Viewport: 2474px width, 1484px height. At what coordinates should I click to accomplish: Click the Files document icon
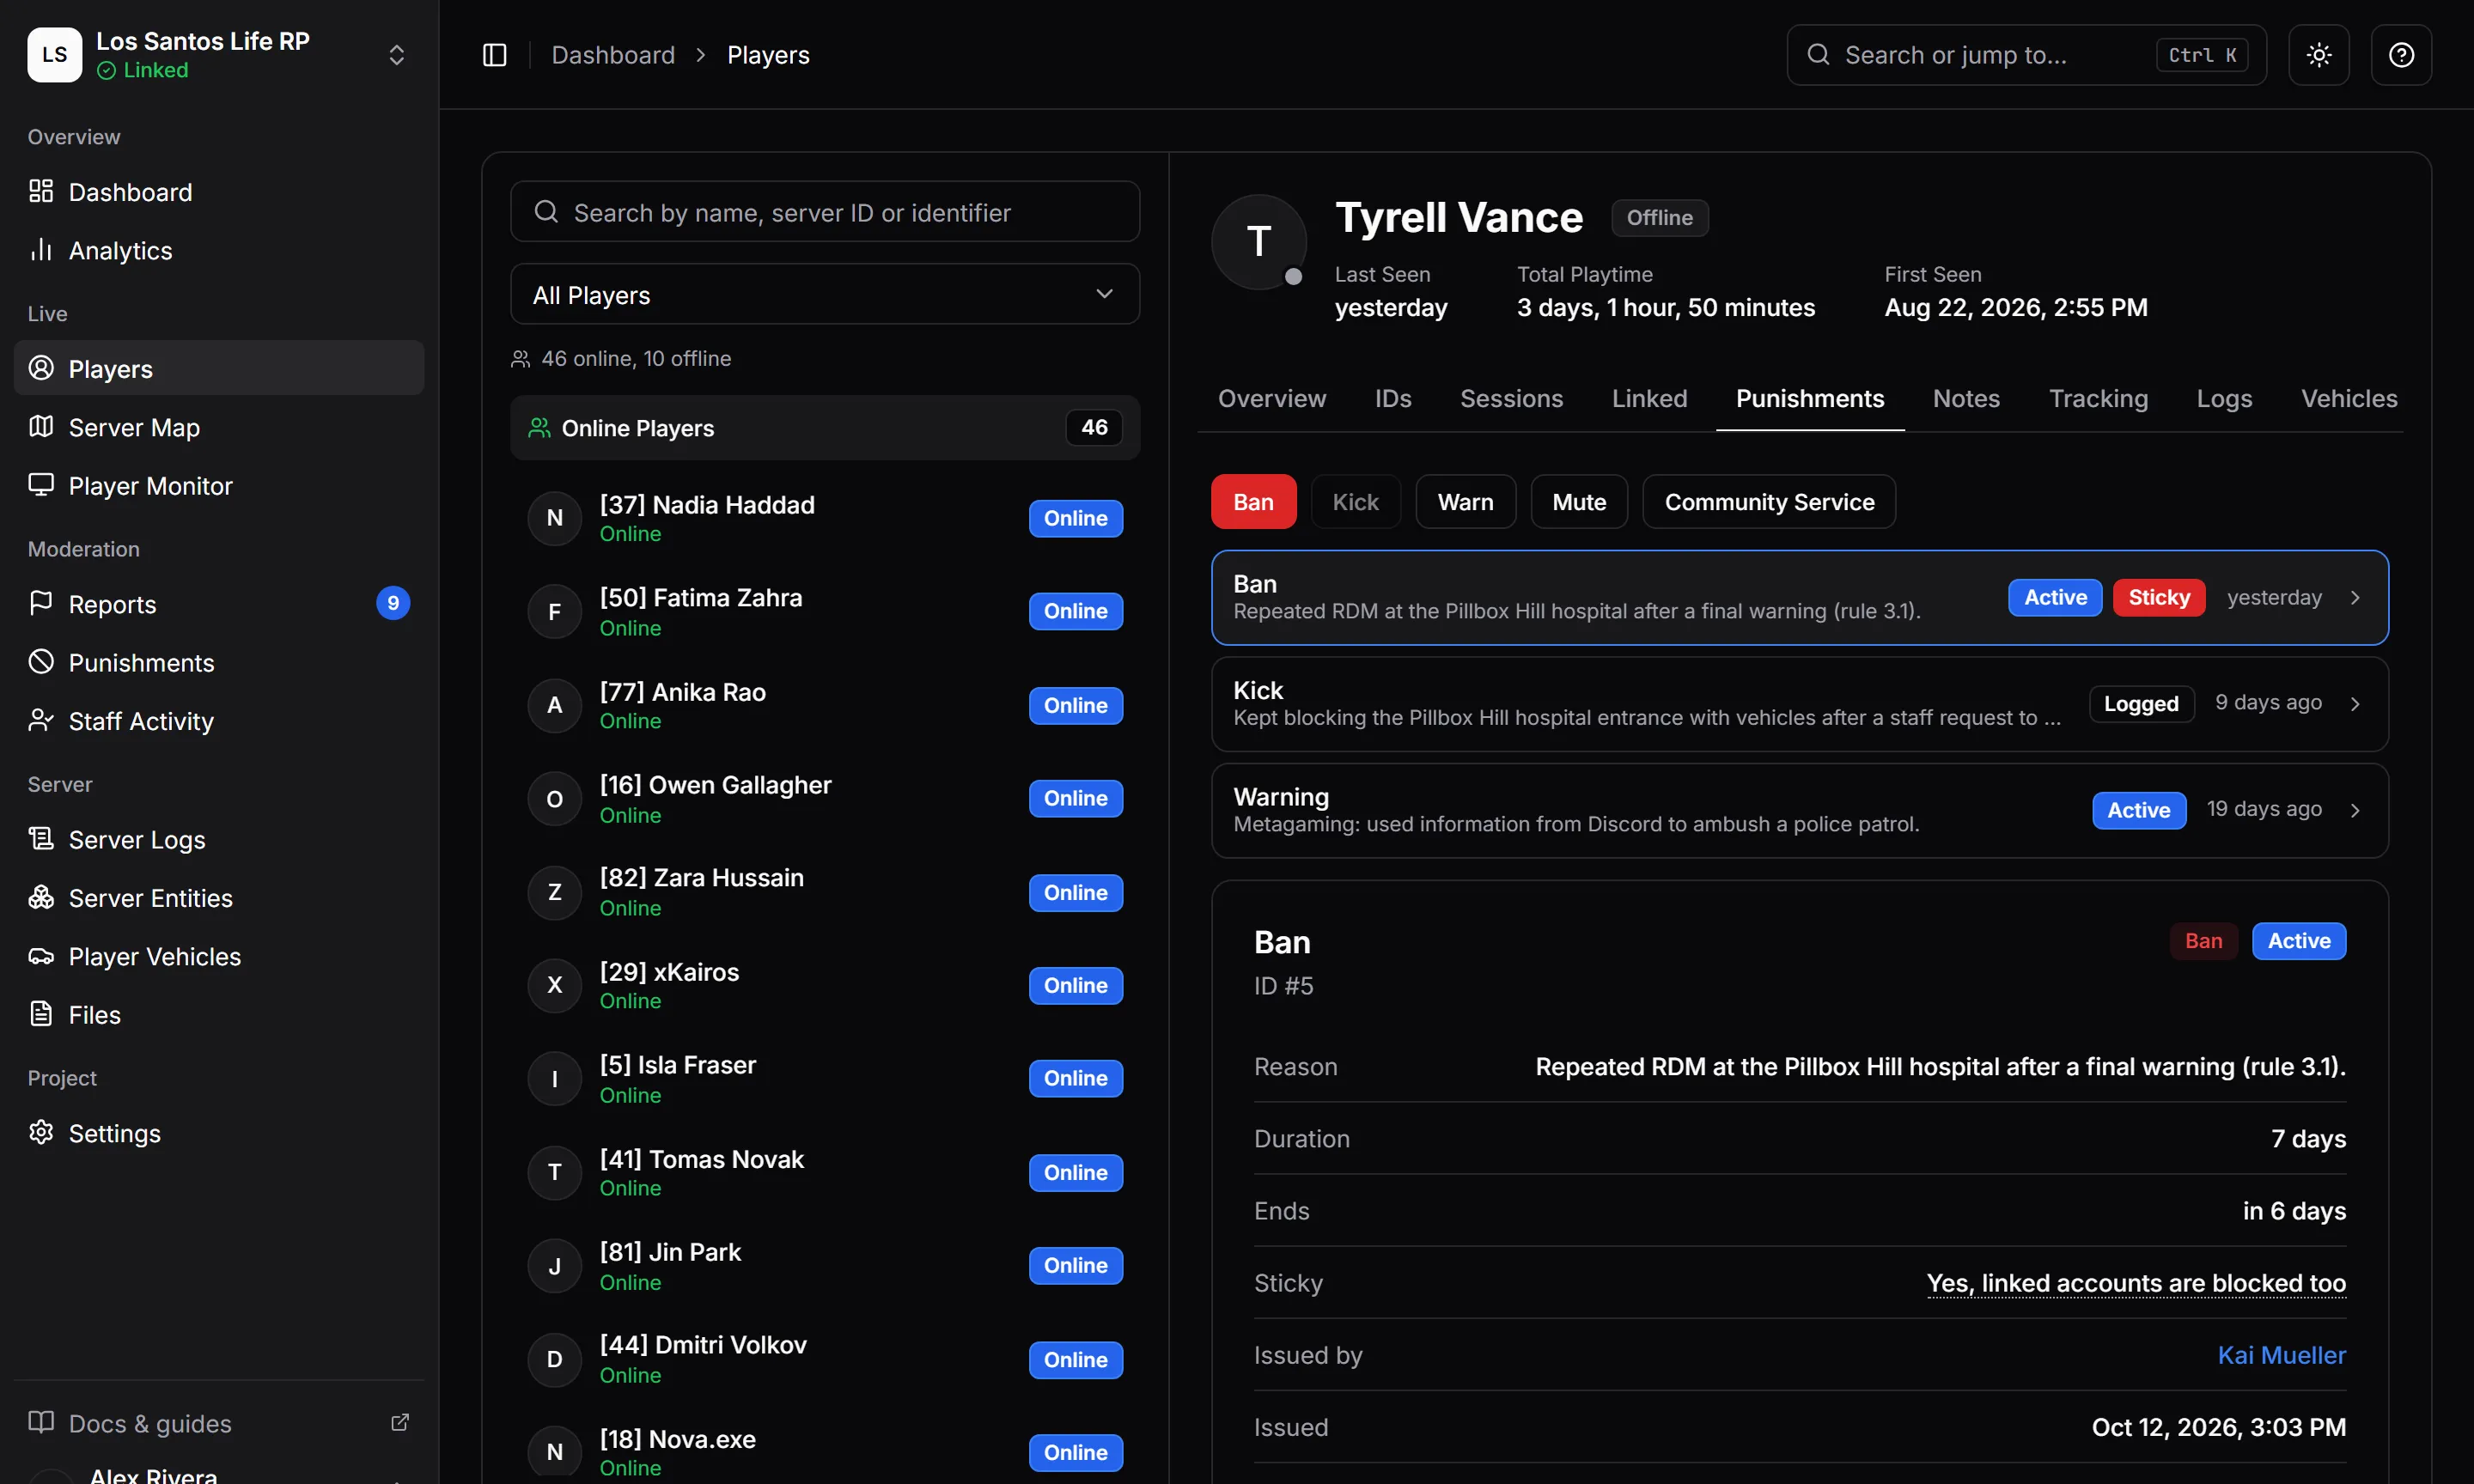41,1014
